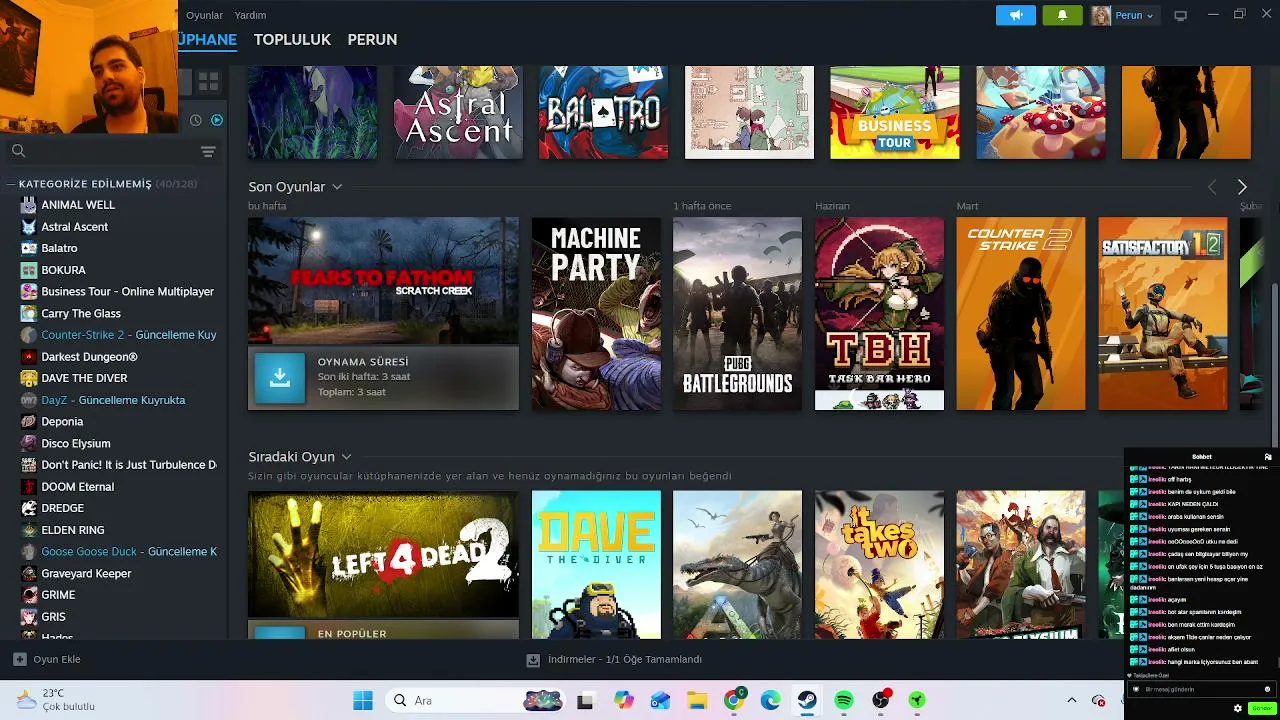The image size is (1280, 720).
Task: Open the Steam announcements megaphone button
Action: [x=1015, y=15]
